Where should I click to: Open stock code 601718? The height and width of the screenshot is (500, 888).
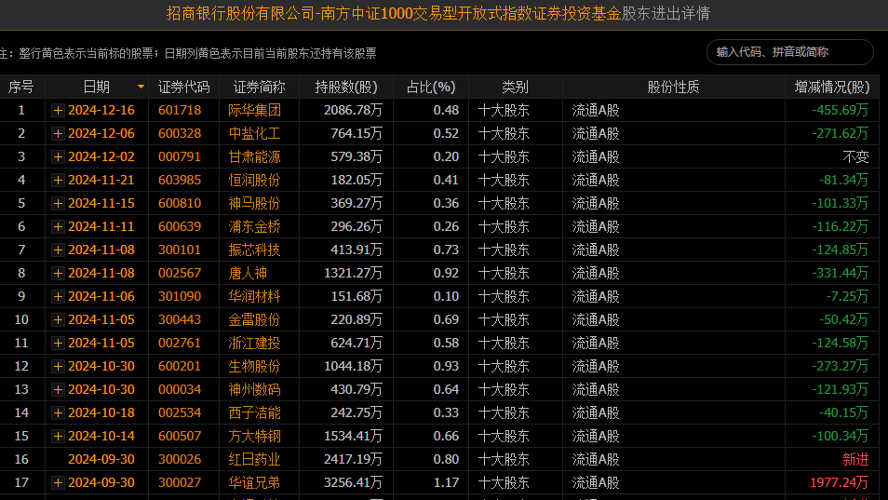[180, 110]
